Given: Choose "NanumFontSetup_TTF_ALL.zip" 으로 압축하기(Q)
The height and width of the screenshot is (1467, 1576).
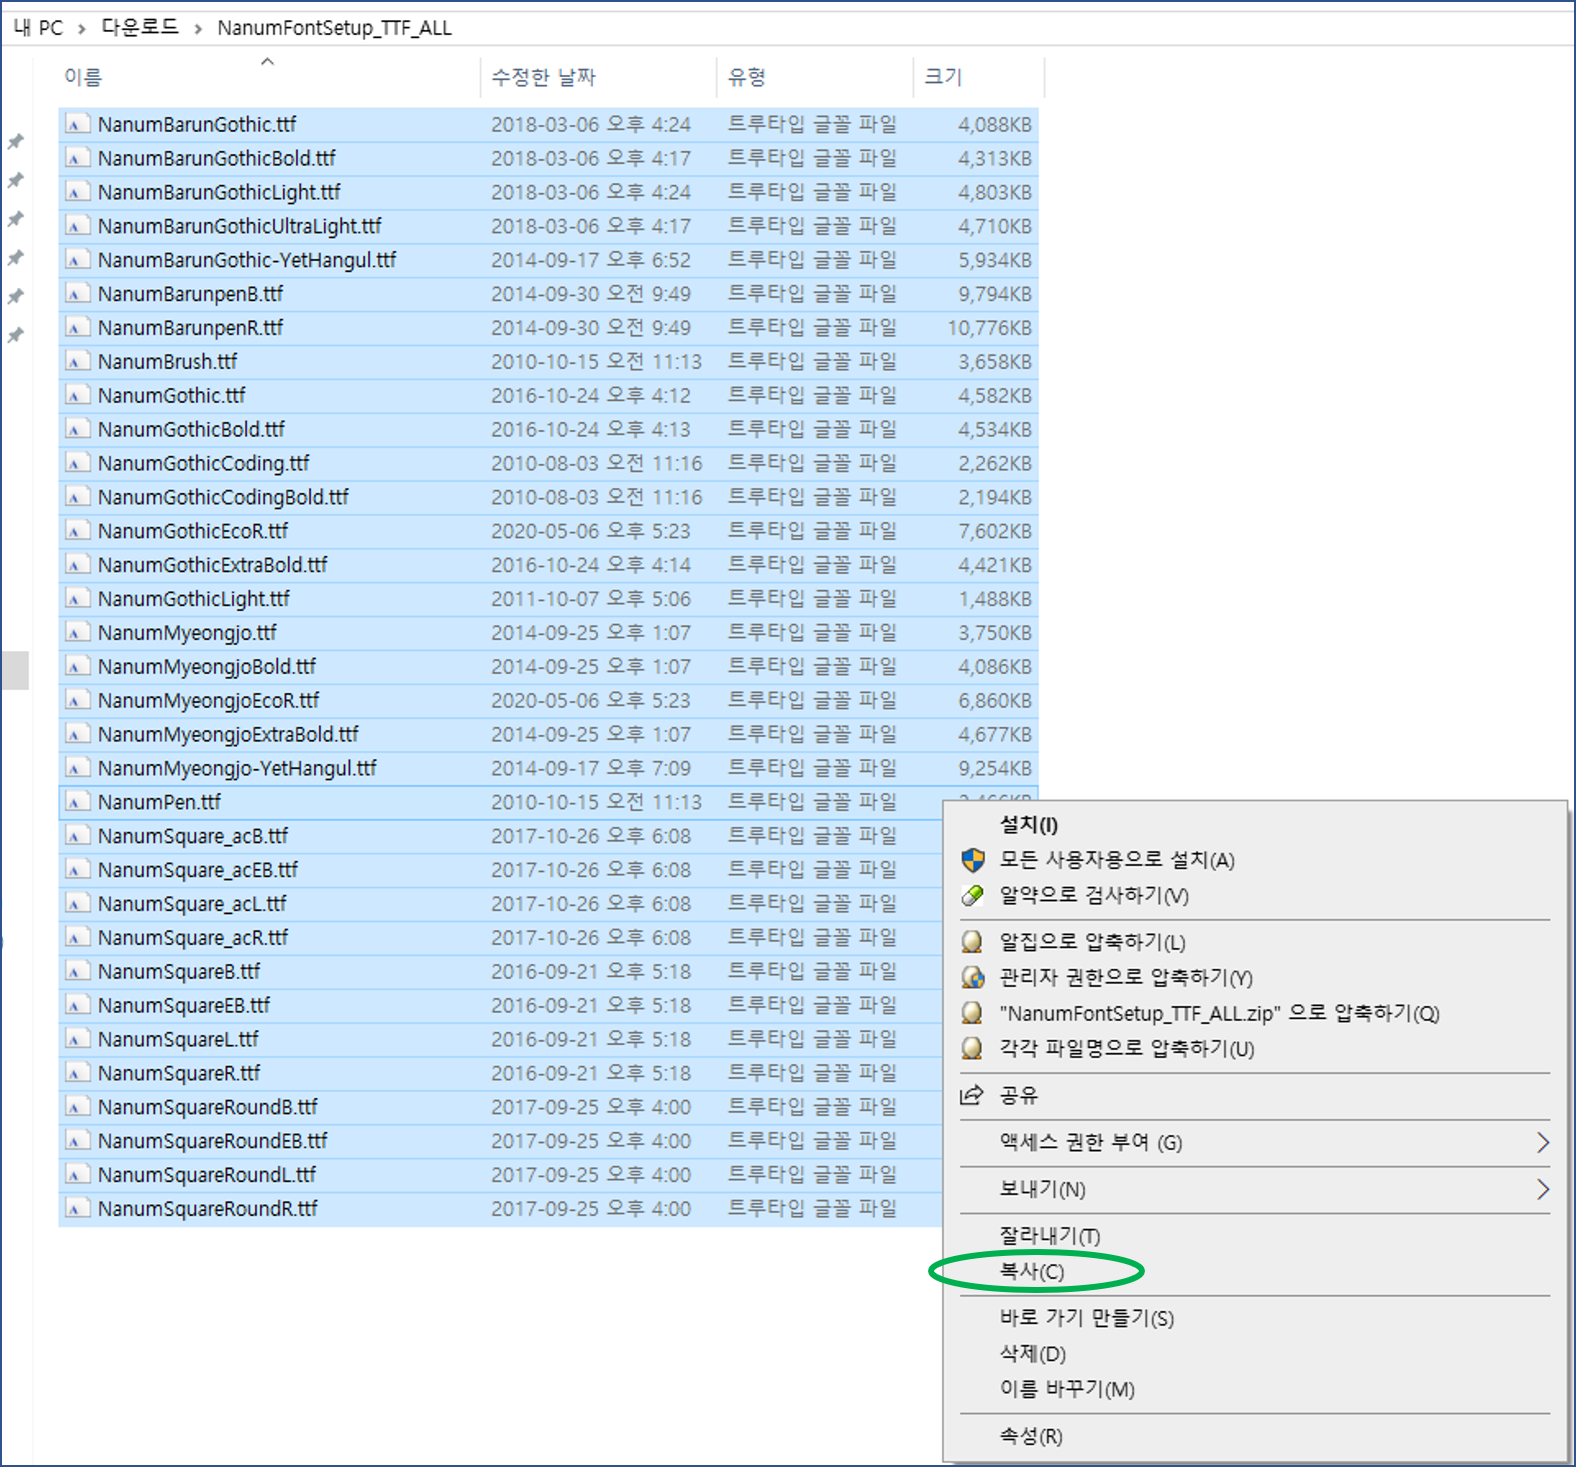Looking at the screenshot, I should 1220,1013.
